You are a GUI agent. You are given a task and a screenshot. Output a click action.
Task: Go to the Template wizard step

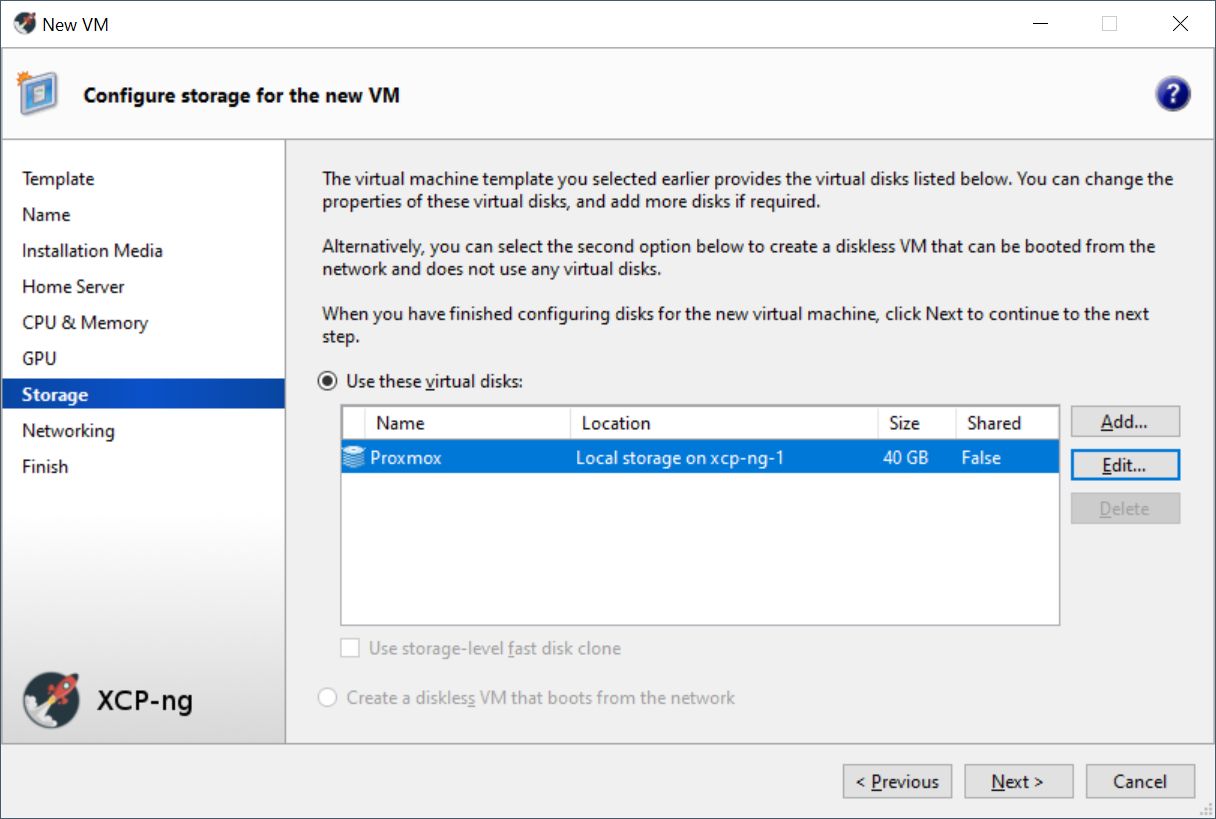coord(58,179)
